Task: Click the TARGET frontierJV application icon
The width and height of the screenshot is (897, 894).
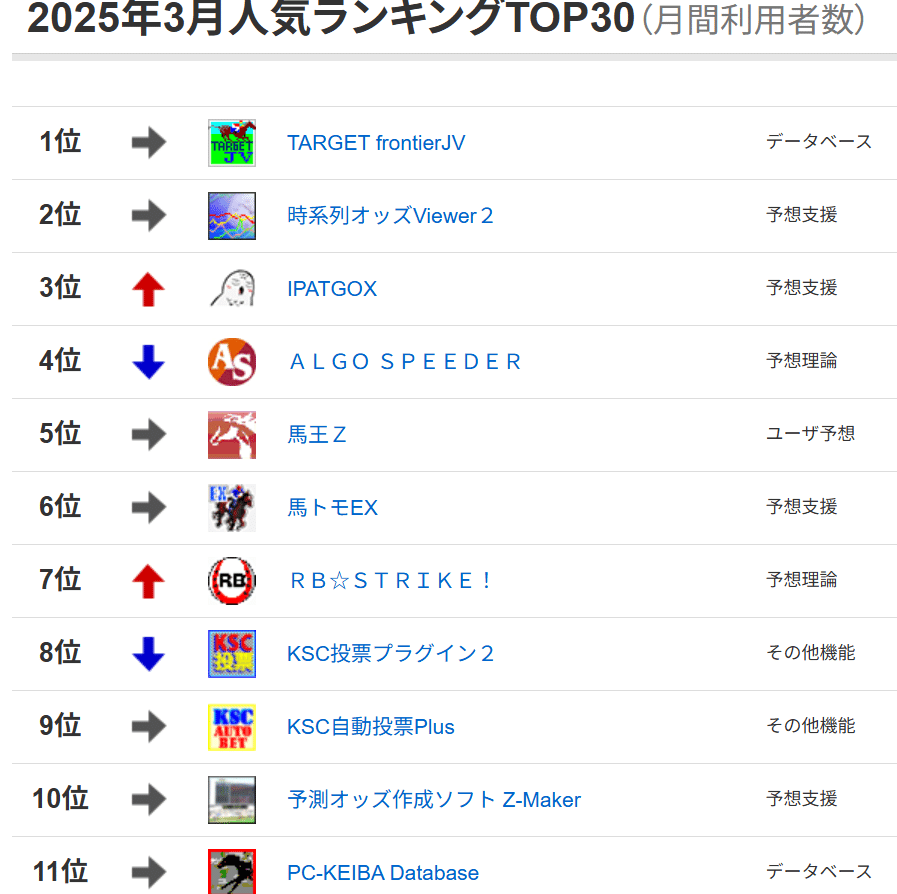Action: 231,142
